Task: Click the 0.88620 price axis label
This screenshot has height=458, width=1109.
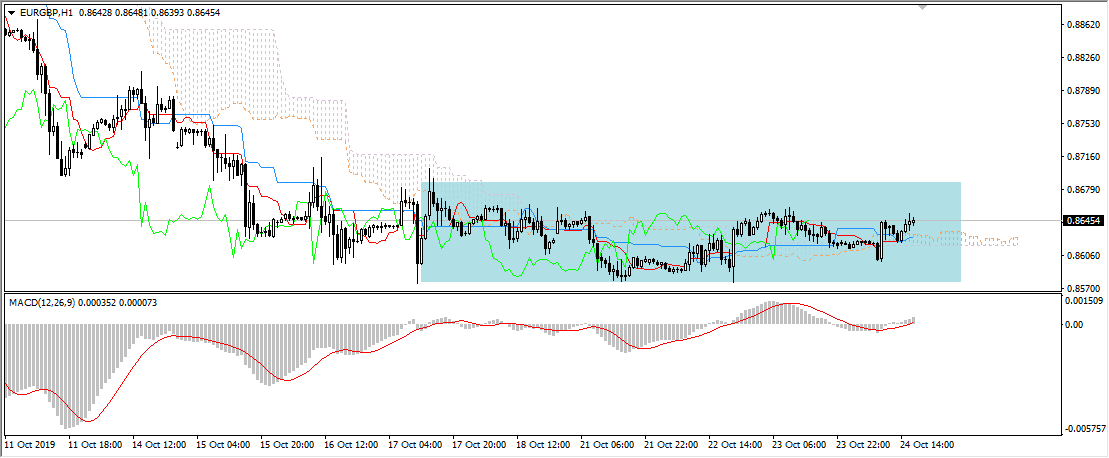Action: pyautogui.click(x=1082, y=25)
